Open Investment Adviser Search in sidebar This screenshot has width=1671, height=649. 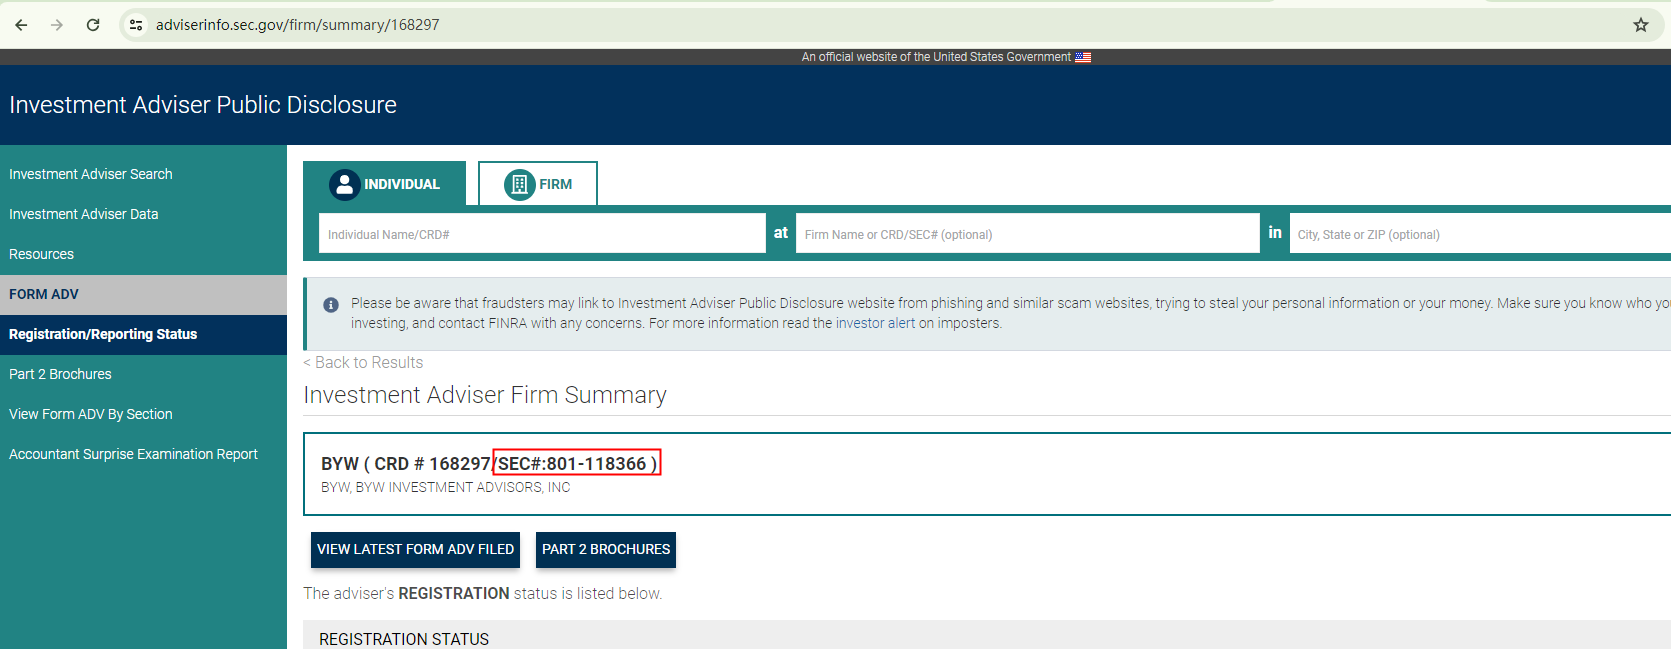point(91,174)
